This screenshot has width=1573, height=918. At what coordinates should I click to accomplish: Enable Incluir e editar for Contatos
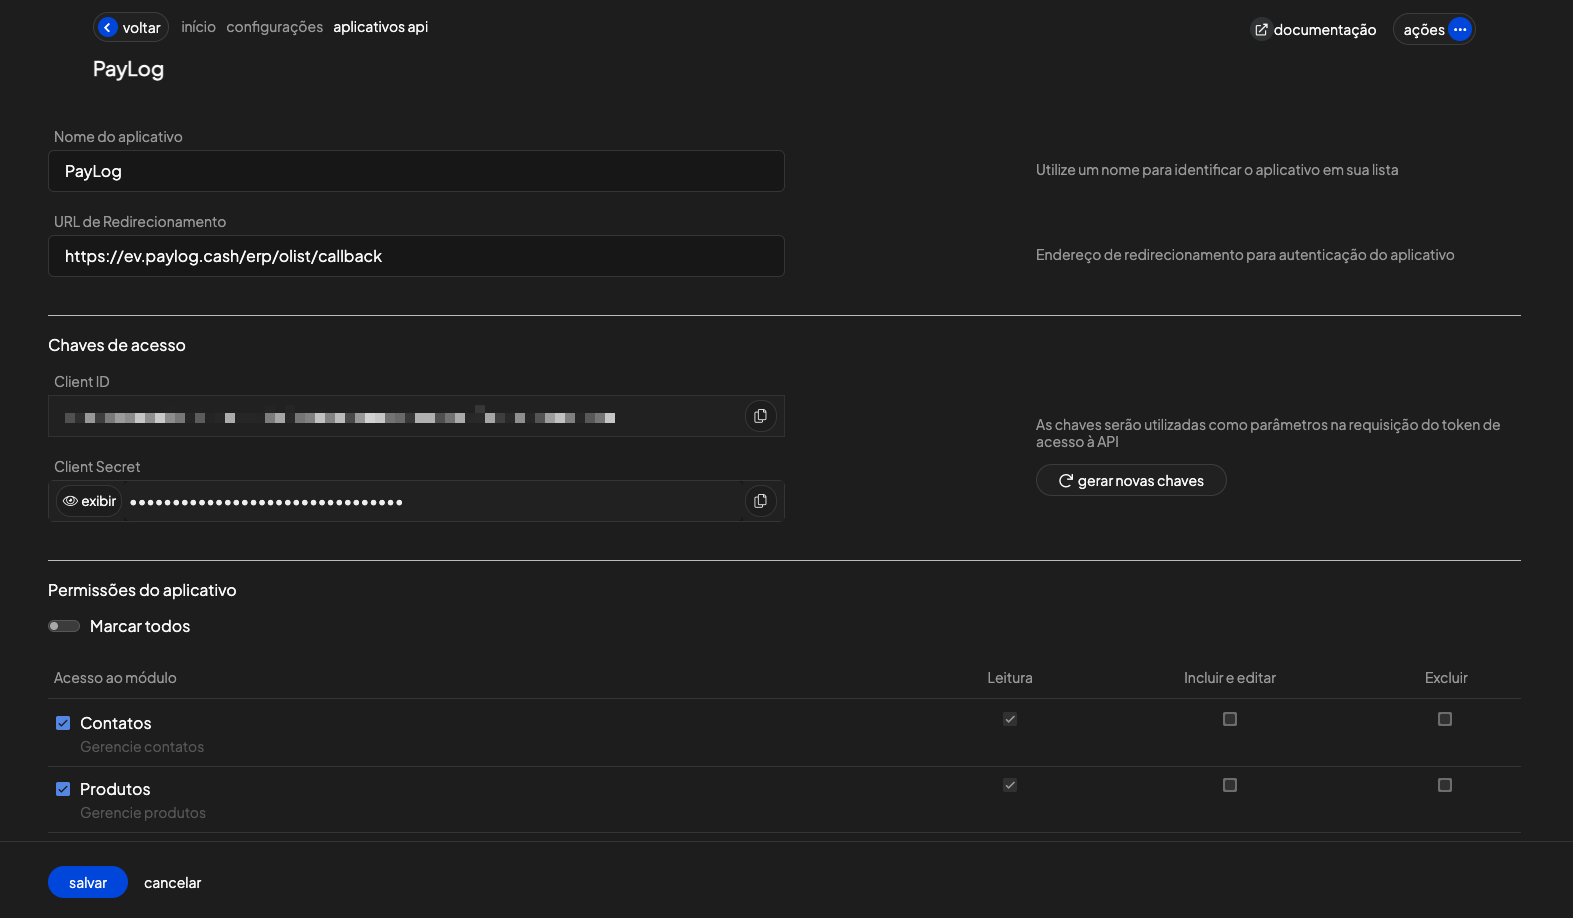tap(1230, 719)
